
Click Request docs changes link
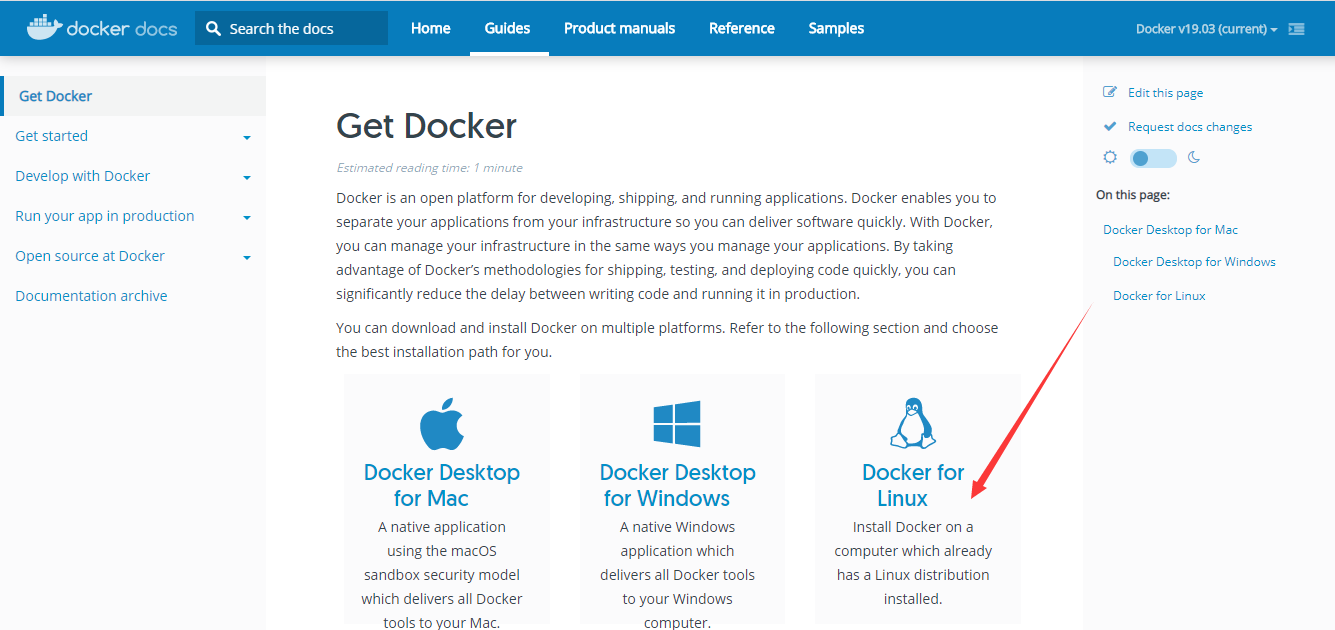(x=1190, y=127)
